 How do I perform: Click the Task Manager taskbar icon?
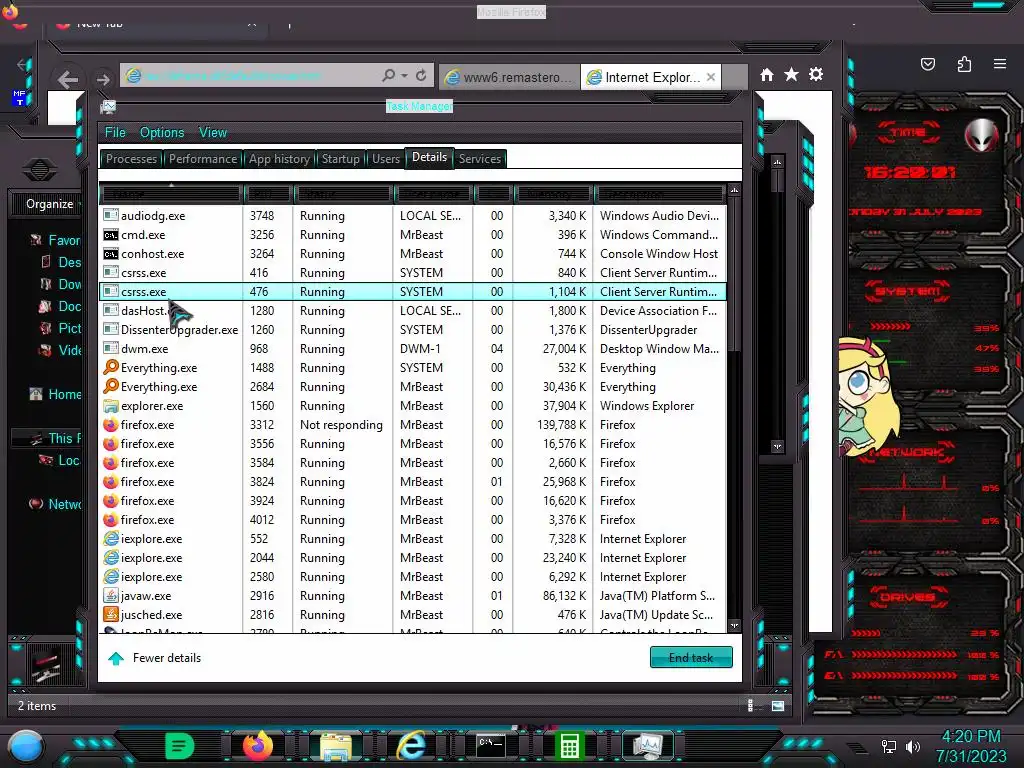647,746
